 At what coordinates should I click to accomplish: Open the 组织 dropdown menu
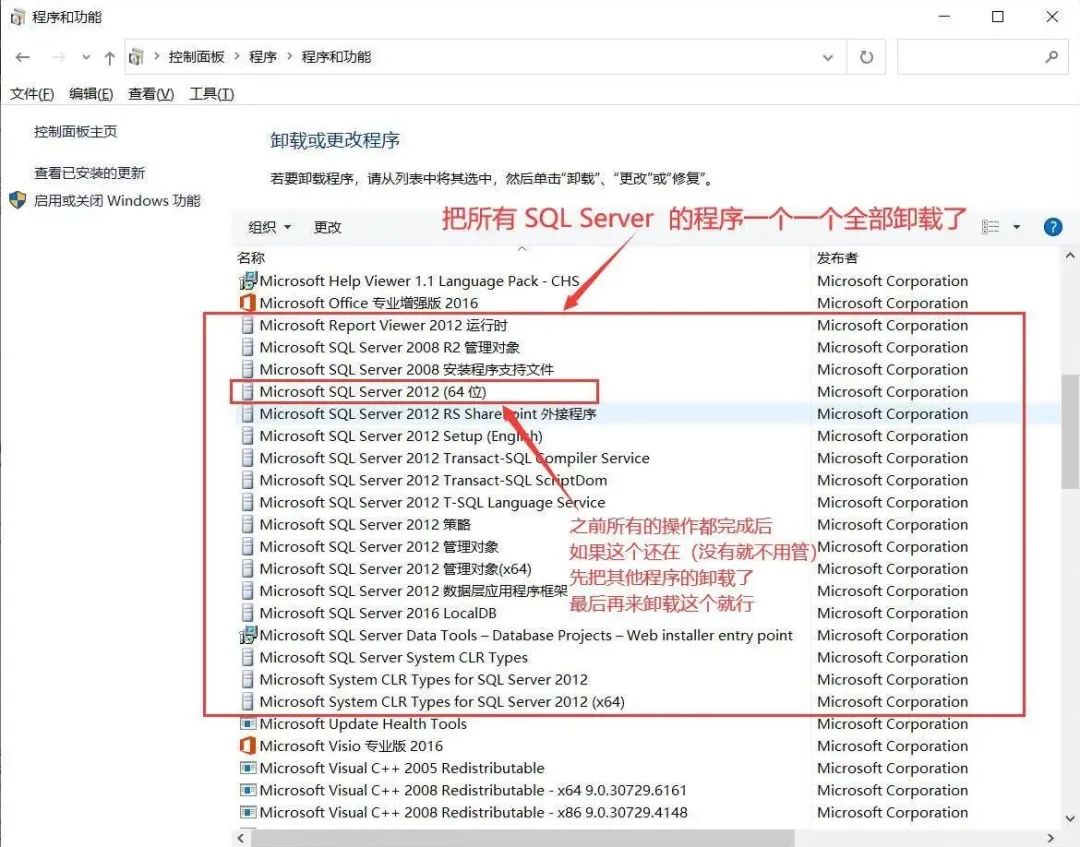[x=269, y=227]
